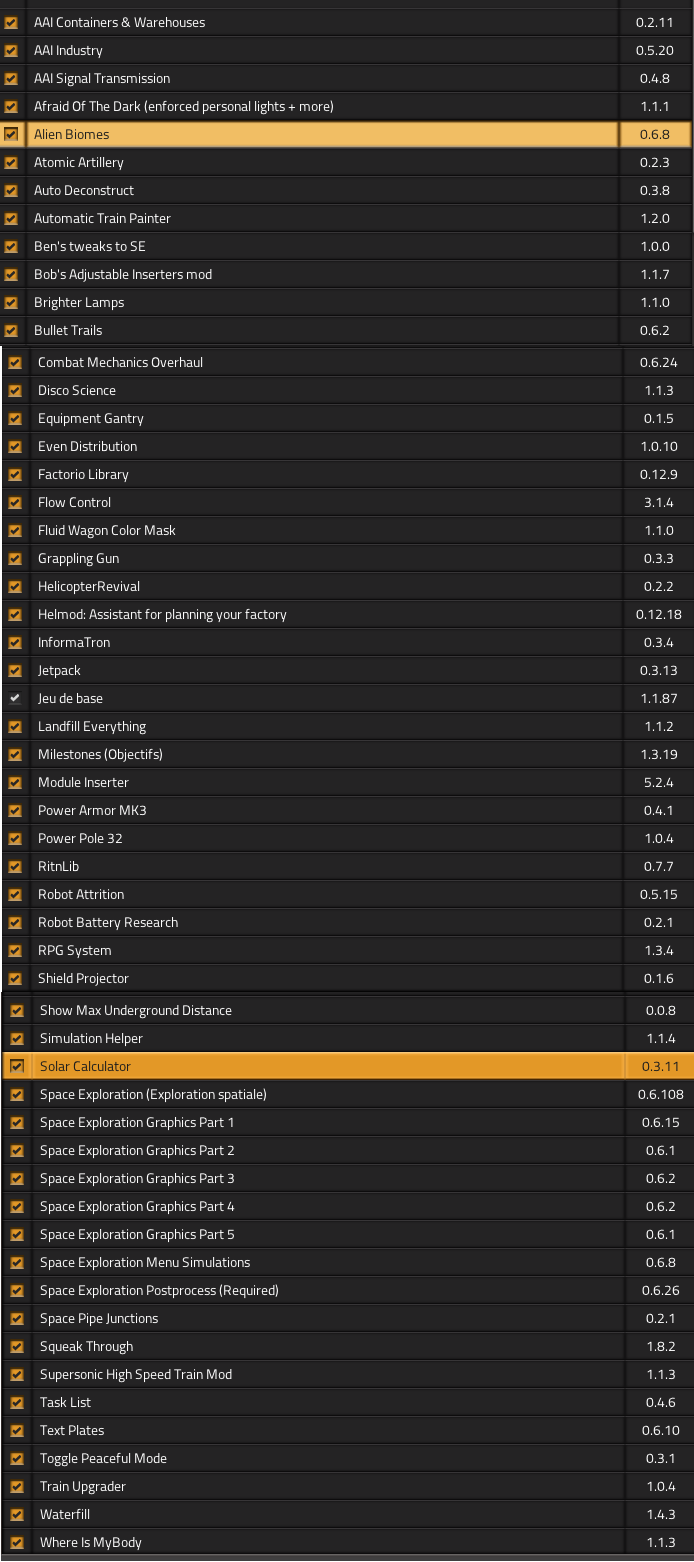
Task: Select the Robot Attrition mod
Action: click(x=325, y=894)
